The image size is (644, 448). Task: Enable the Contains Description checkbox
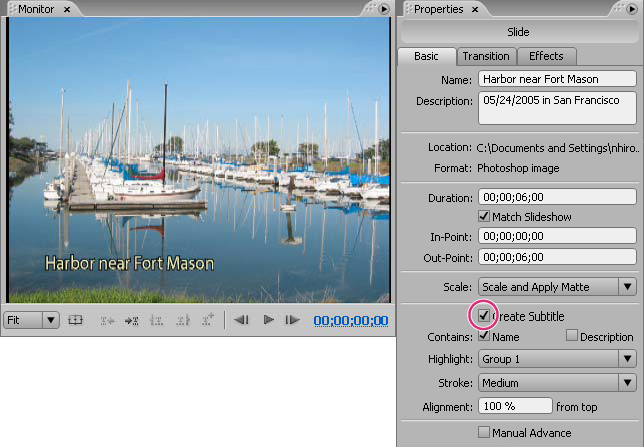click(x=571, y=335)
